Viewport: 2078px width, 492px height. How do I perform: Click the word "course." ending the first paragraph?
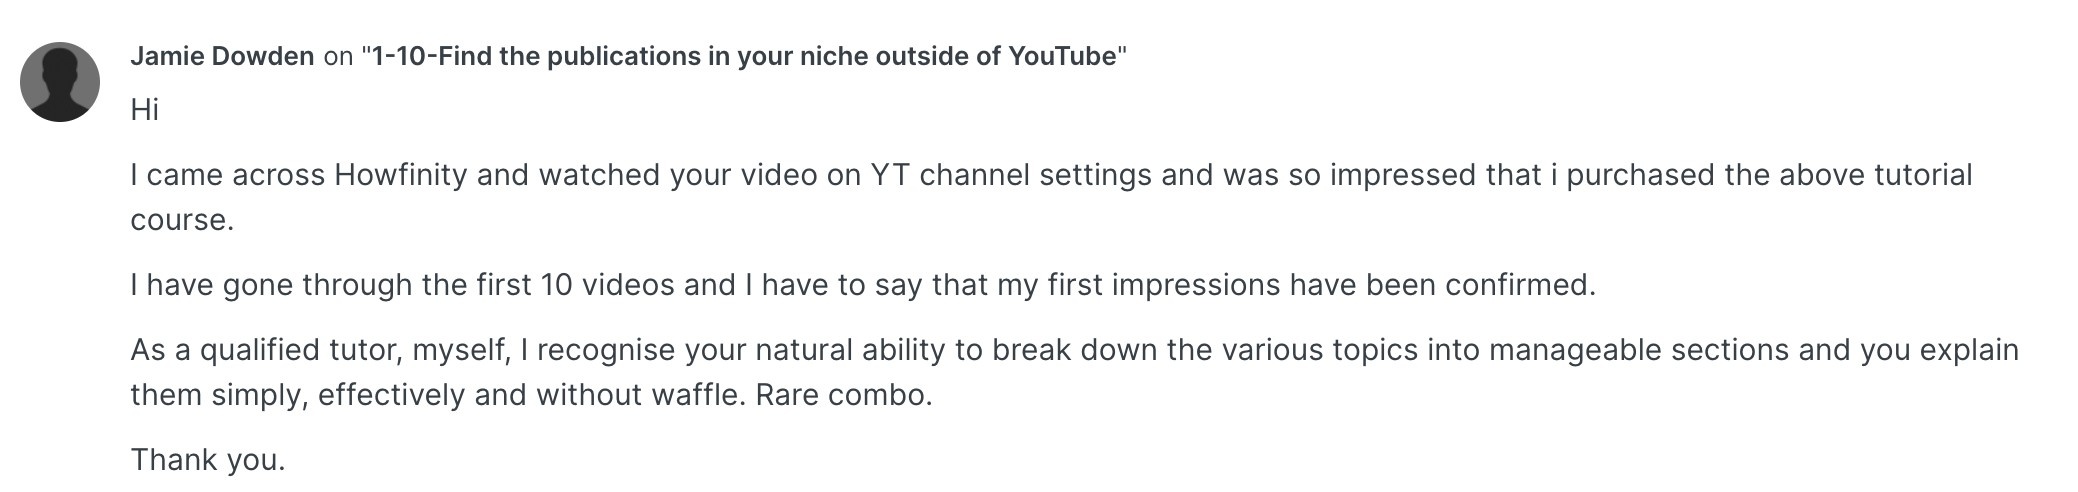(182, 220)
